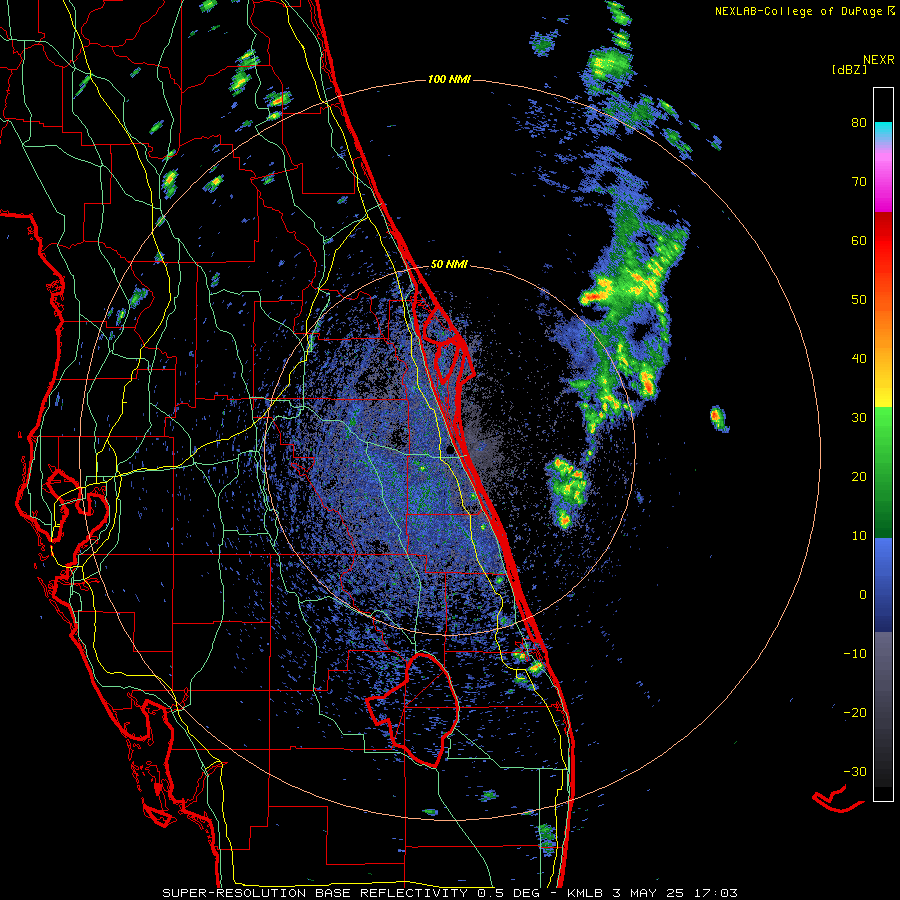Image resolution: width=900 pixels, height=900 pixels.
Task: Click the 0 value on dBZ scale
Action: click(863, 595)
